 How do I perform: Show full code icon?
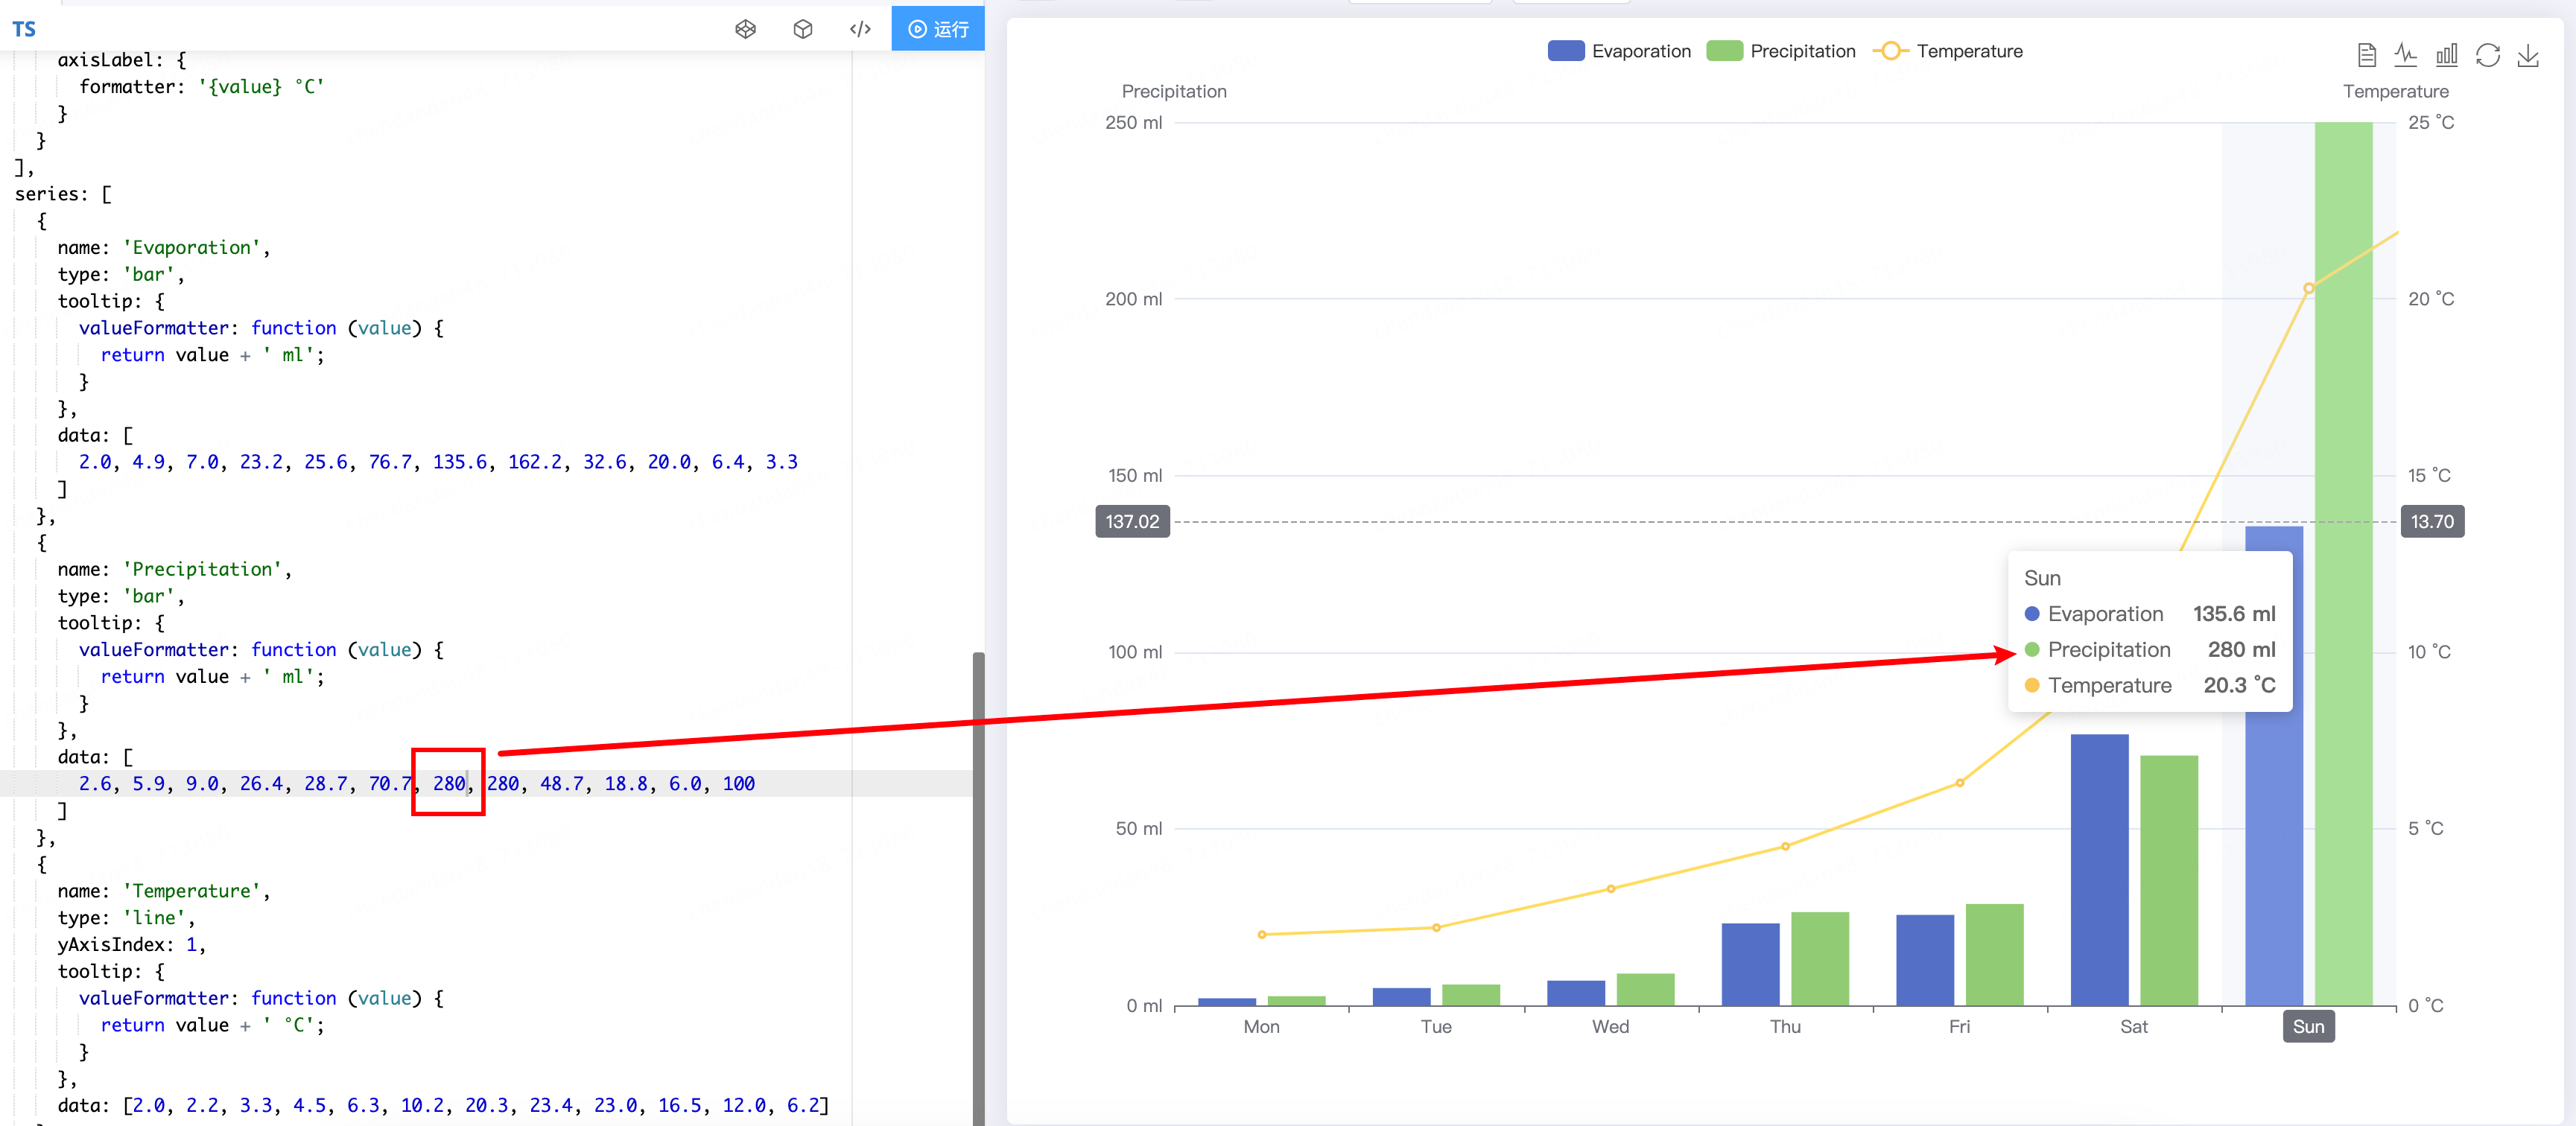click(x=860, y=29)
